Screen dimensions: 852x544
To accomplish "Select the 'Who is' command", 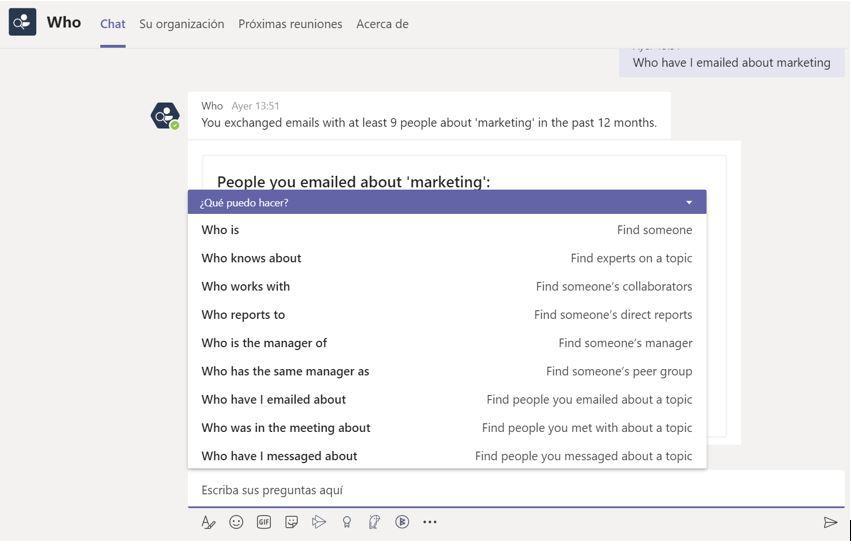I will pyautogui.click(x=447, y=230).
